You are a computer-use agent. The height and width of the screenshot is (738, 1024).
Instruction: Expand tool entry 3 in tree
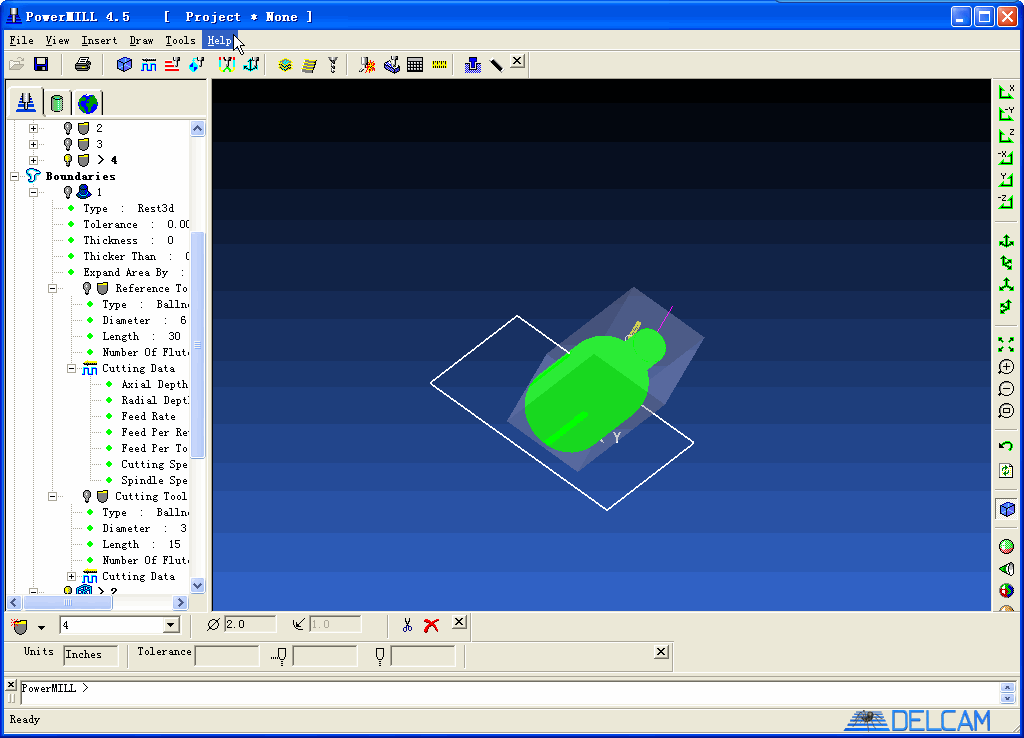[x=33, y=144]
